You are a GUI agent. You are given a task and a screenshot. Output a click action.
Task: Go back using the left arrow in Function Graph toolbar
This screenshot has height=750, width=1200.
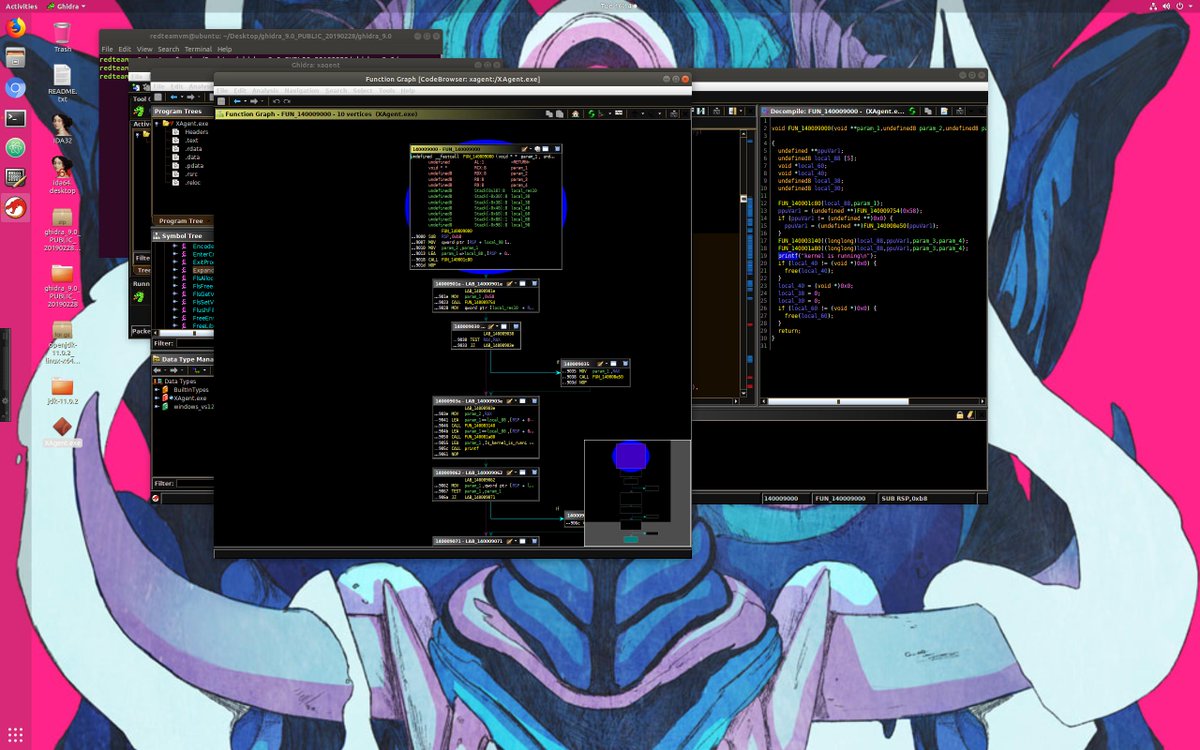pos(237,101)
